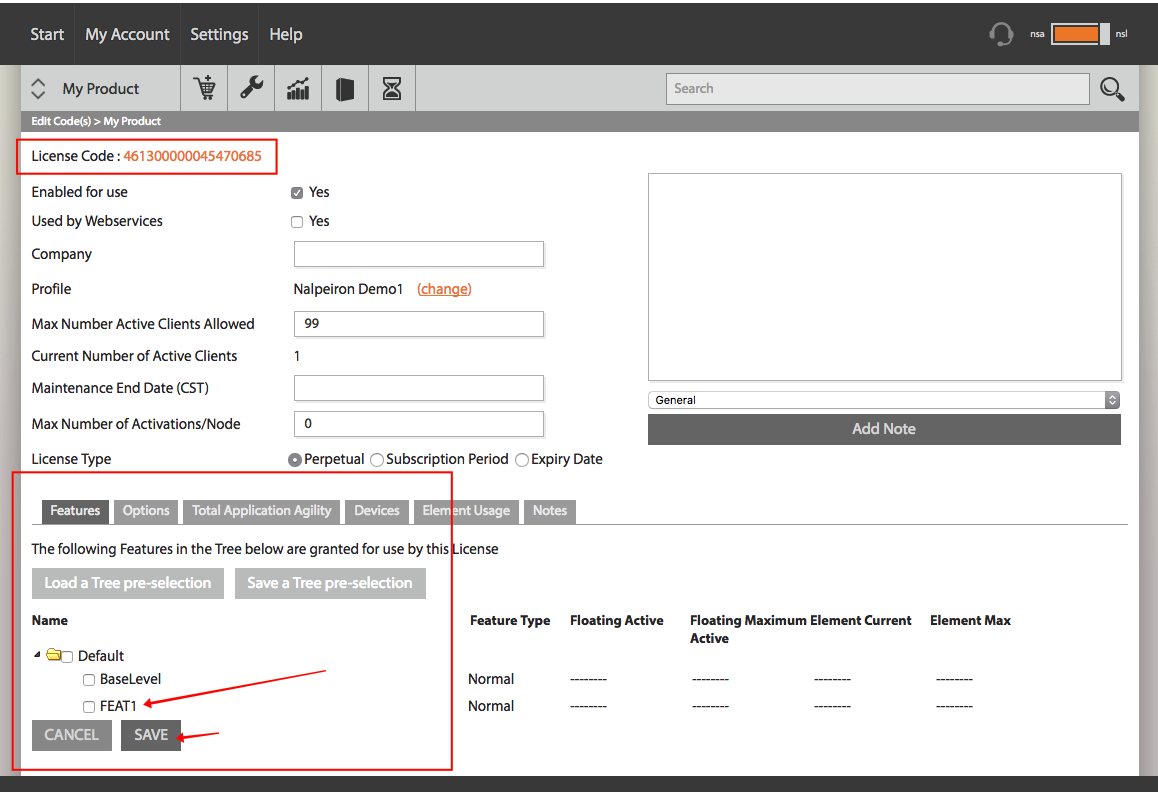Open the book documentation icon
The image size is (1158, 792).
coord(345,88)
